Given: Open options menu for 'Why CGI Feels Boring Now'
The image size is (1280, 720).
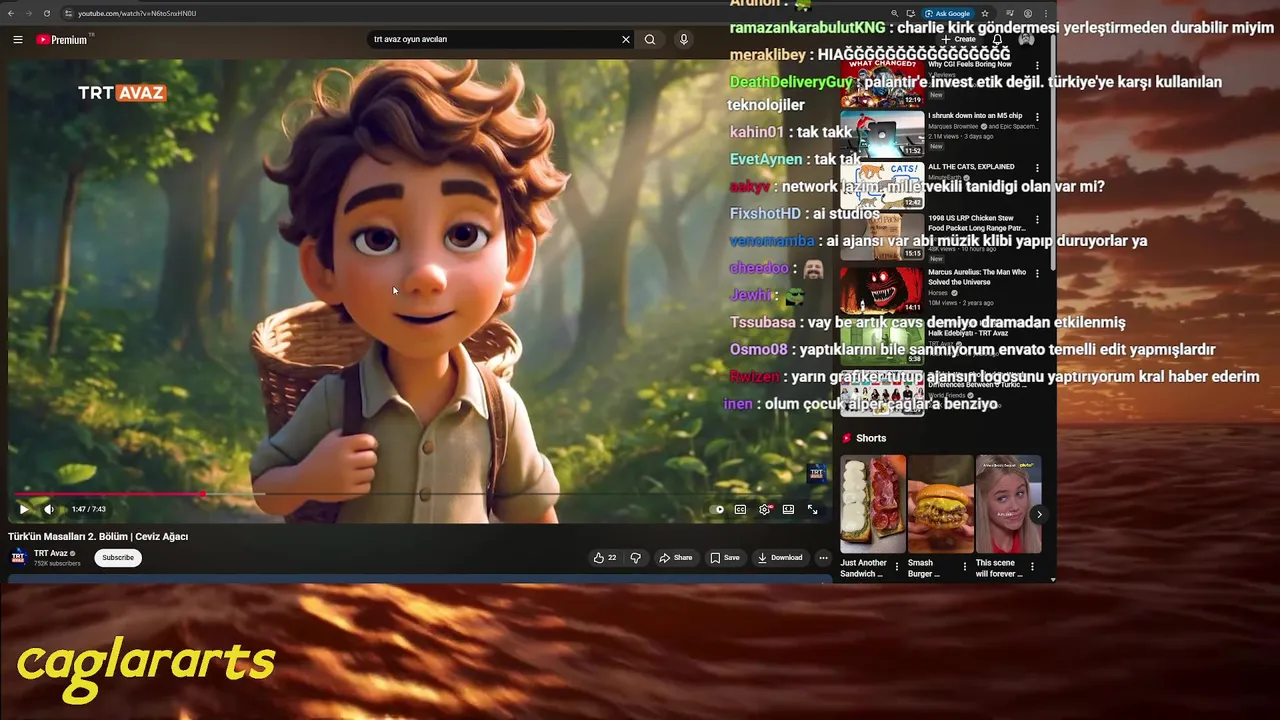Looking at the screenshot, I should 1037,66.
